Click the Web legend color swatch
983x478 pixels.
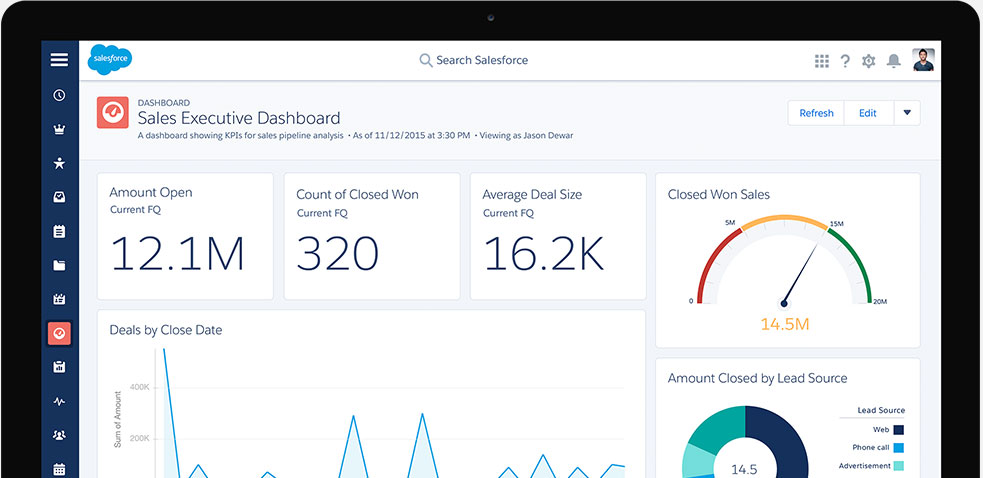tap(898, 429)
